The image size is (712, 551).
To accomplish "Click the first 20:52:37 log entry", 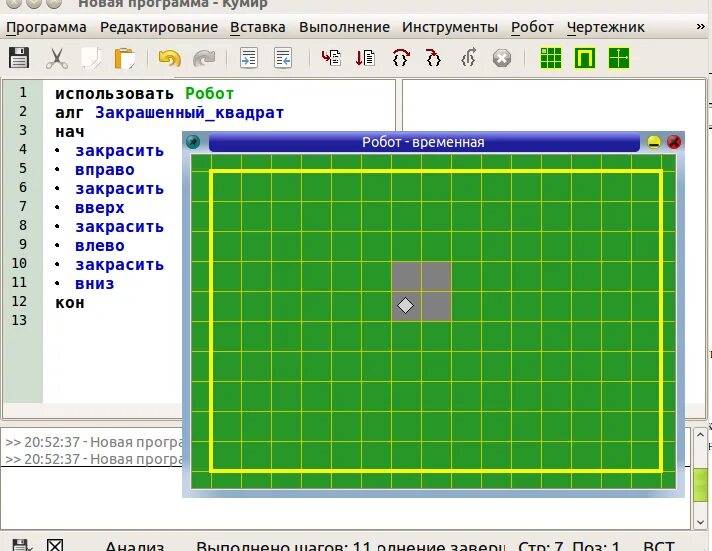I will [x=94, y=442].
